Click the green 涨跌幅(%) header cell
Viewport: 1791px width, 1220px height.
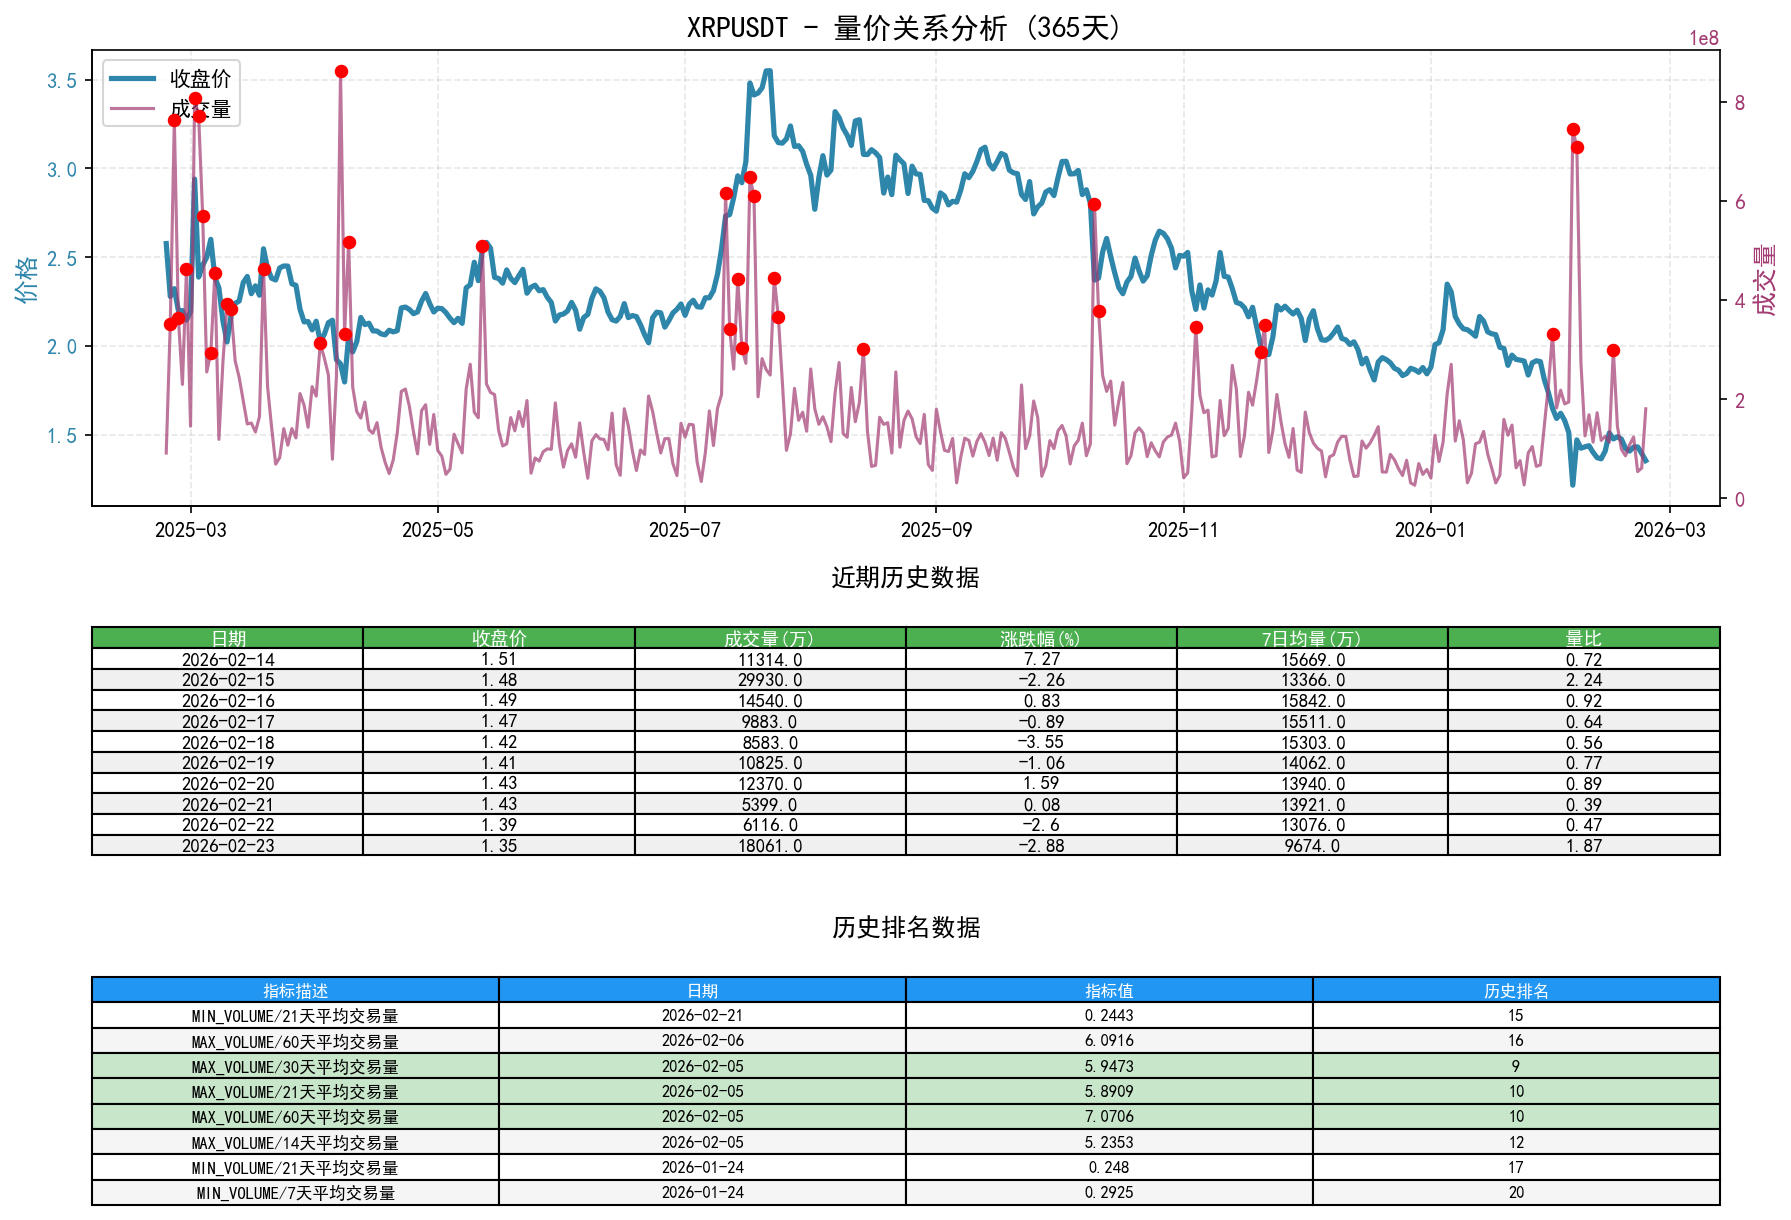[1040, 634]
